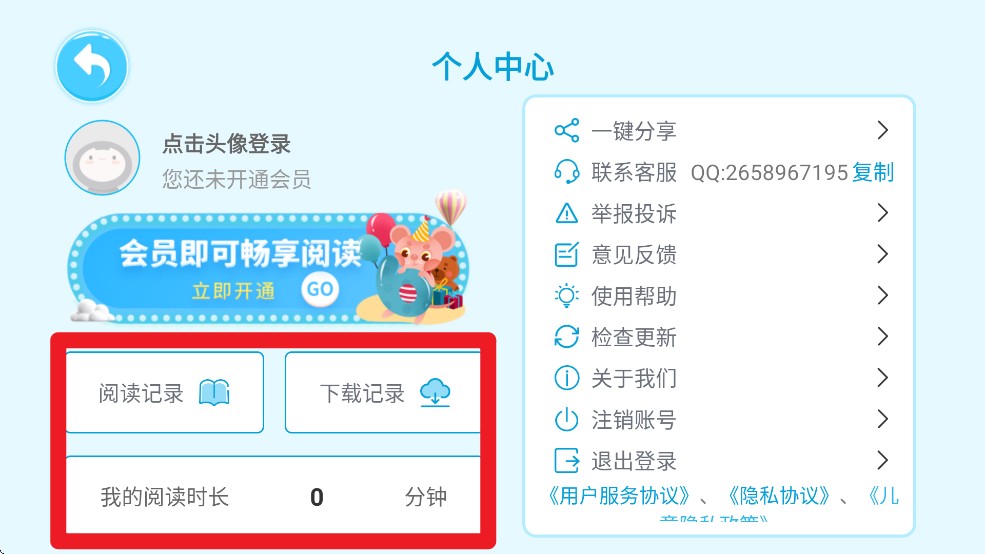Image resolution: width=985 pixels, height=554 pixels.
Task: Open the 《隐私协议》 link
Action: coord(779,496)
